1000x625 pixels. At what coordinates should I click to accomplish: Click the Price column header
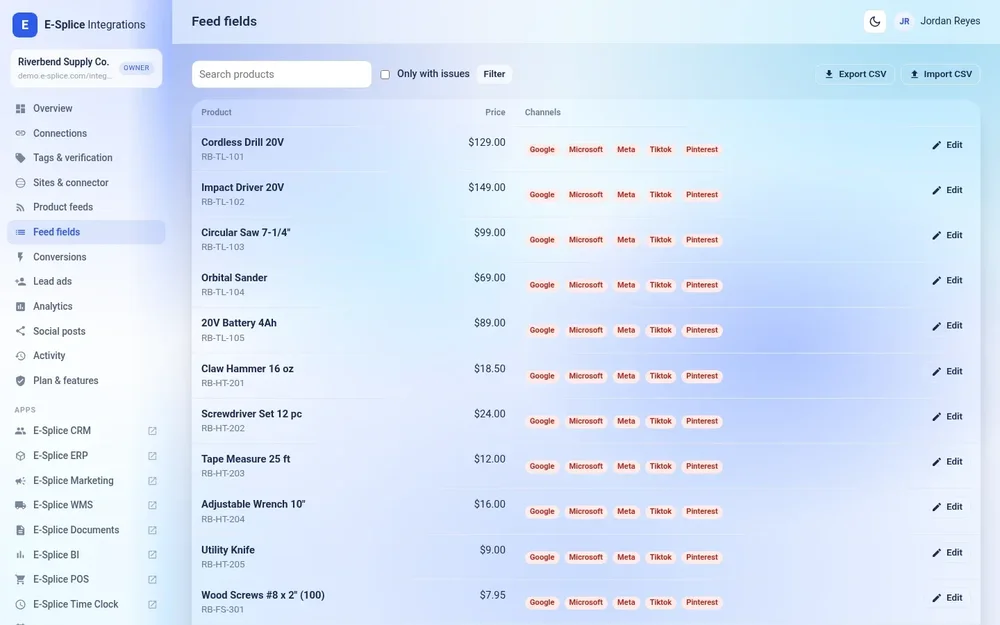click(x=495, y=112)
